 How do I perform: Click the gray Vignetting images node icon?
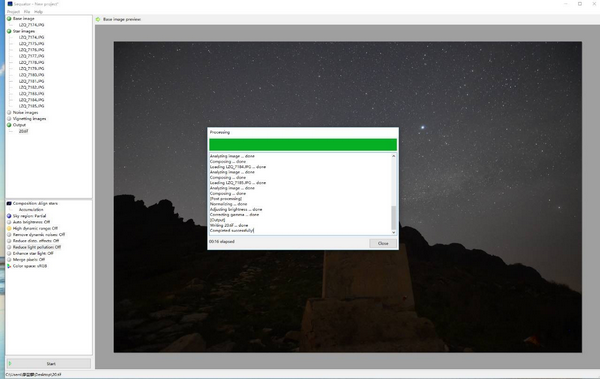[x=9, y=119]
